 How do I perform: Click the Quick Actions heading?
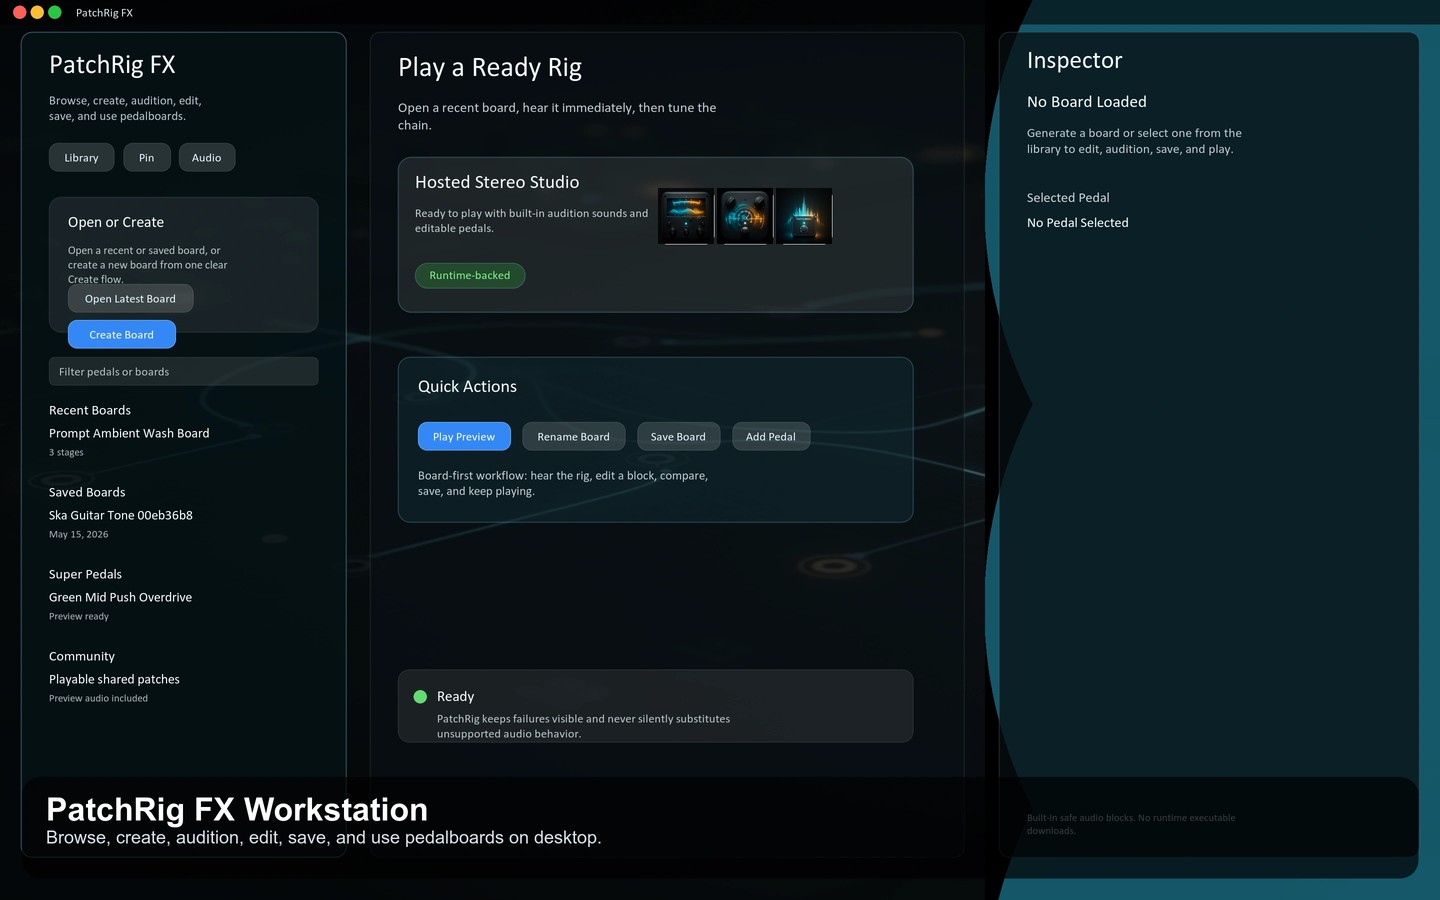click(x=467, y=387)
